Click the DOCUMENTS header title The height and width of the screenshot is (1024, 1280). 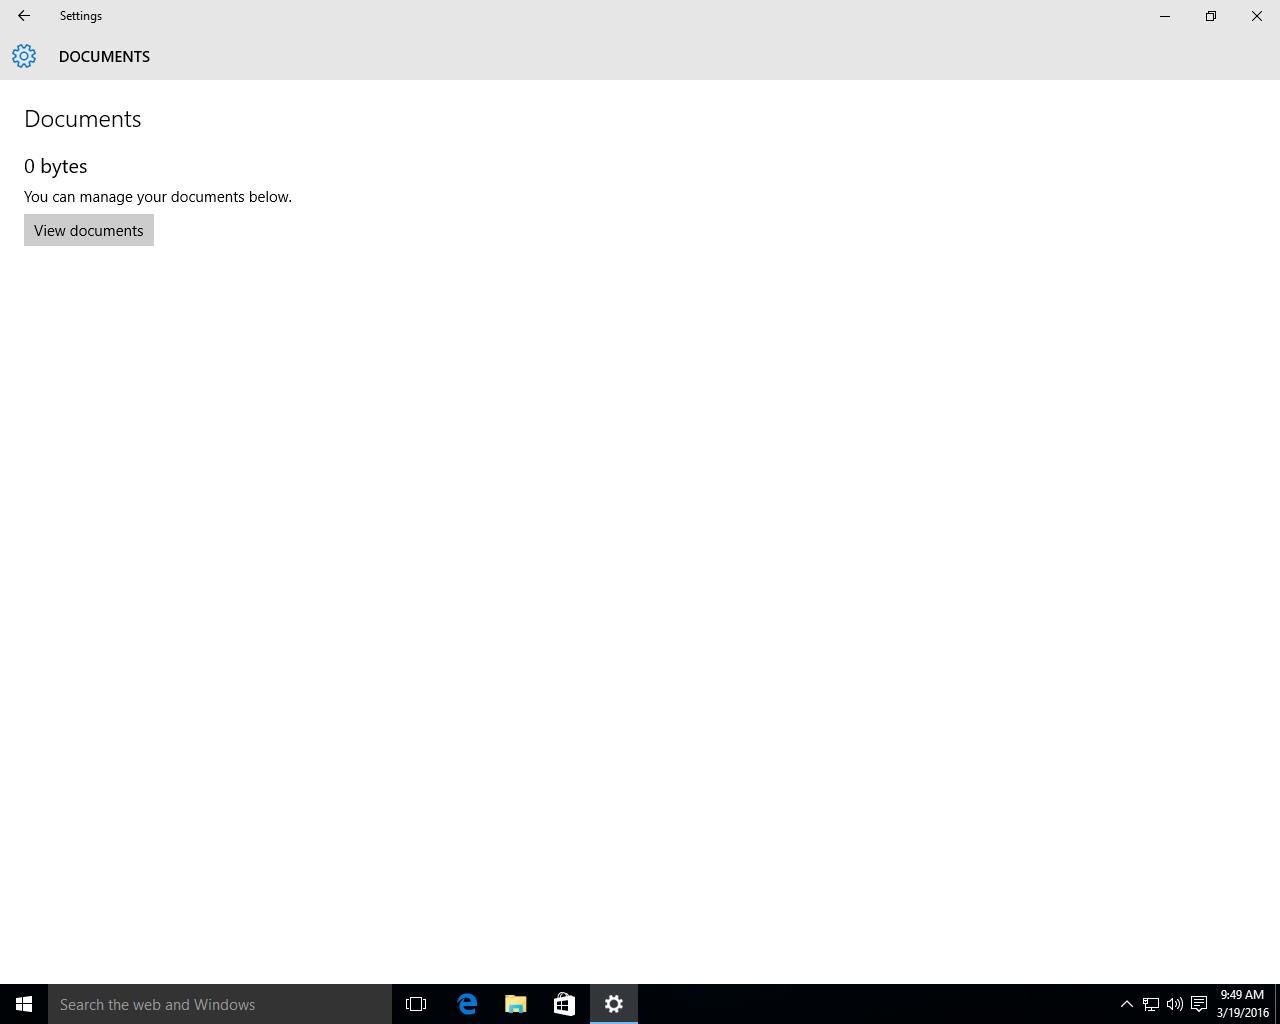tap(104, 57)
